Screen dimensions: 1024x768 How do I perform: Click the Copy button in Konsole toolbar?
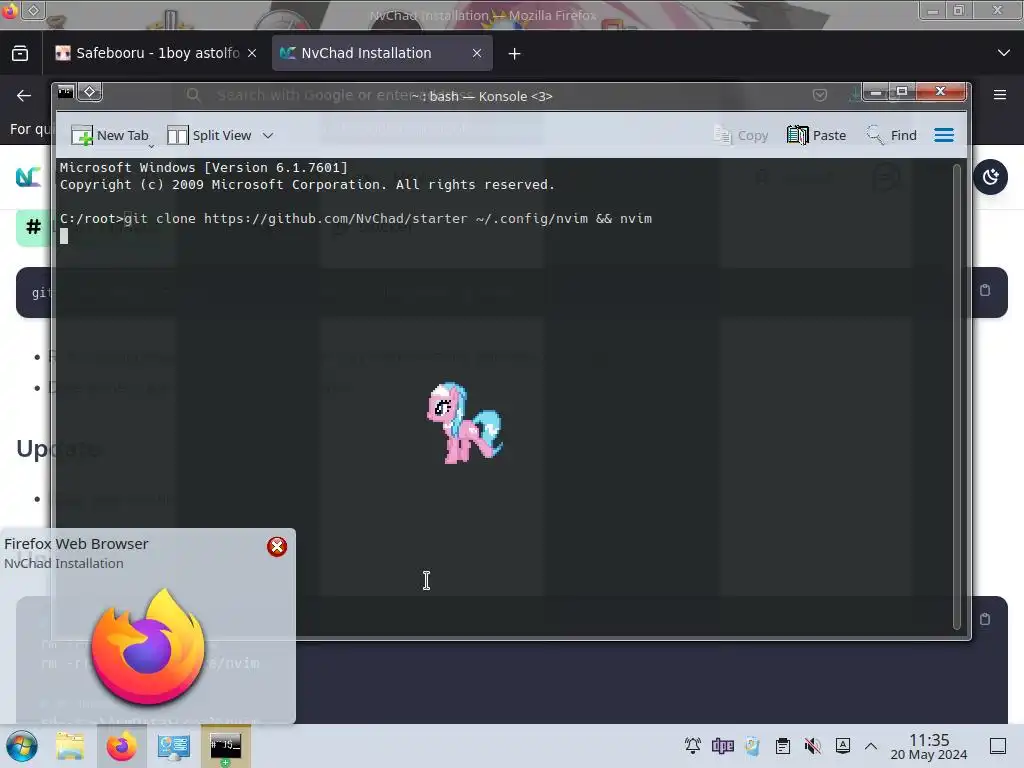tap(741, 135)
